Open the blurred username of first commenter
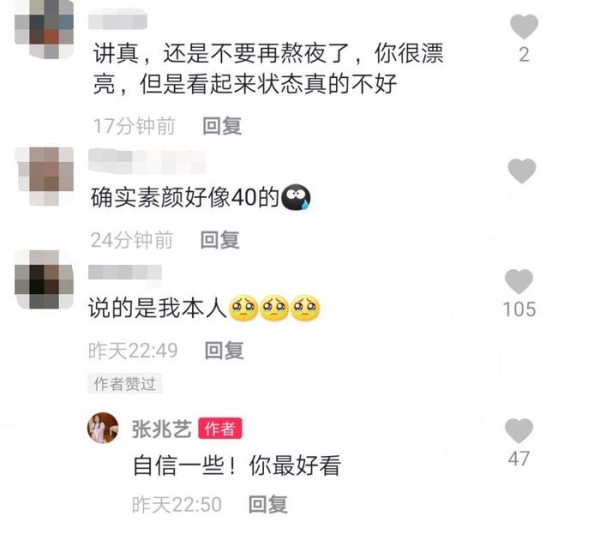This screenshot has height=534, width=600. click(117, 20)
